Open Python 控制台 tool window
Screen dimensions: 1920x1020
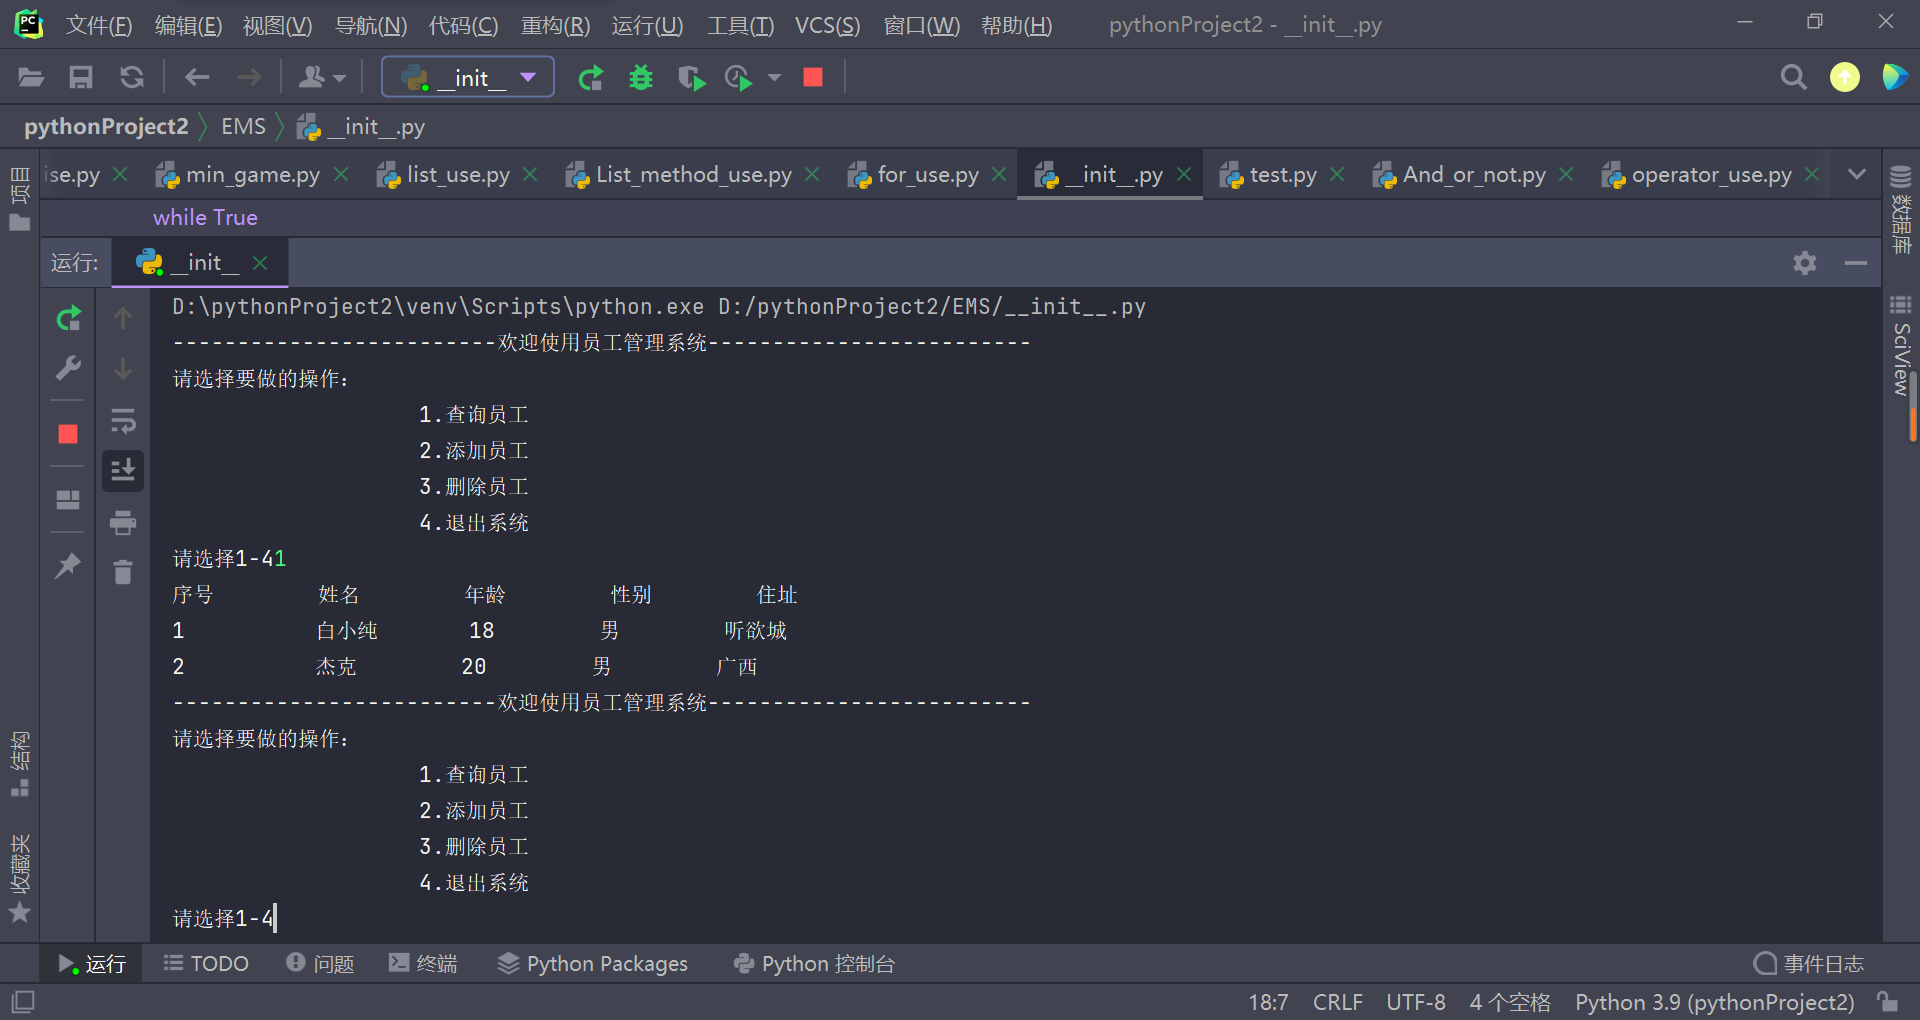click(x=814, y=964)
